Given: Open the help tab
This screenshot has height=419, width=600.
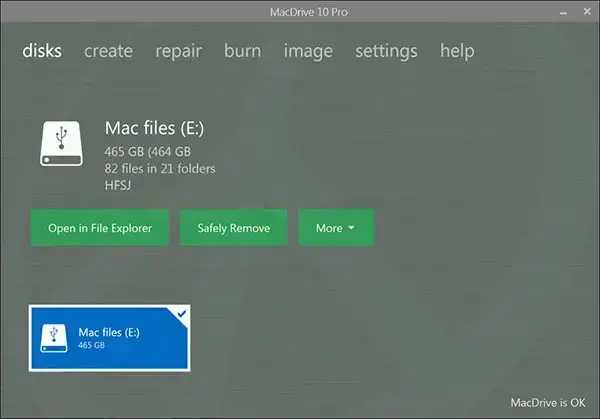Looking at the screenshot, I should pos(457,51).
